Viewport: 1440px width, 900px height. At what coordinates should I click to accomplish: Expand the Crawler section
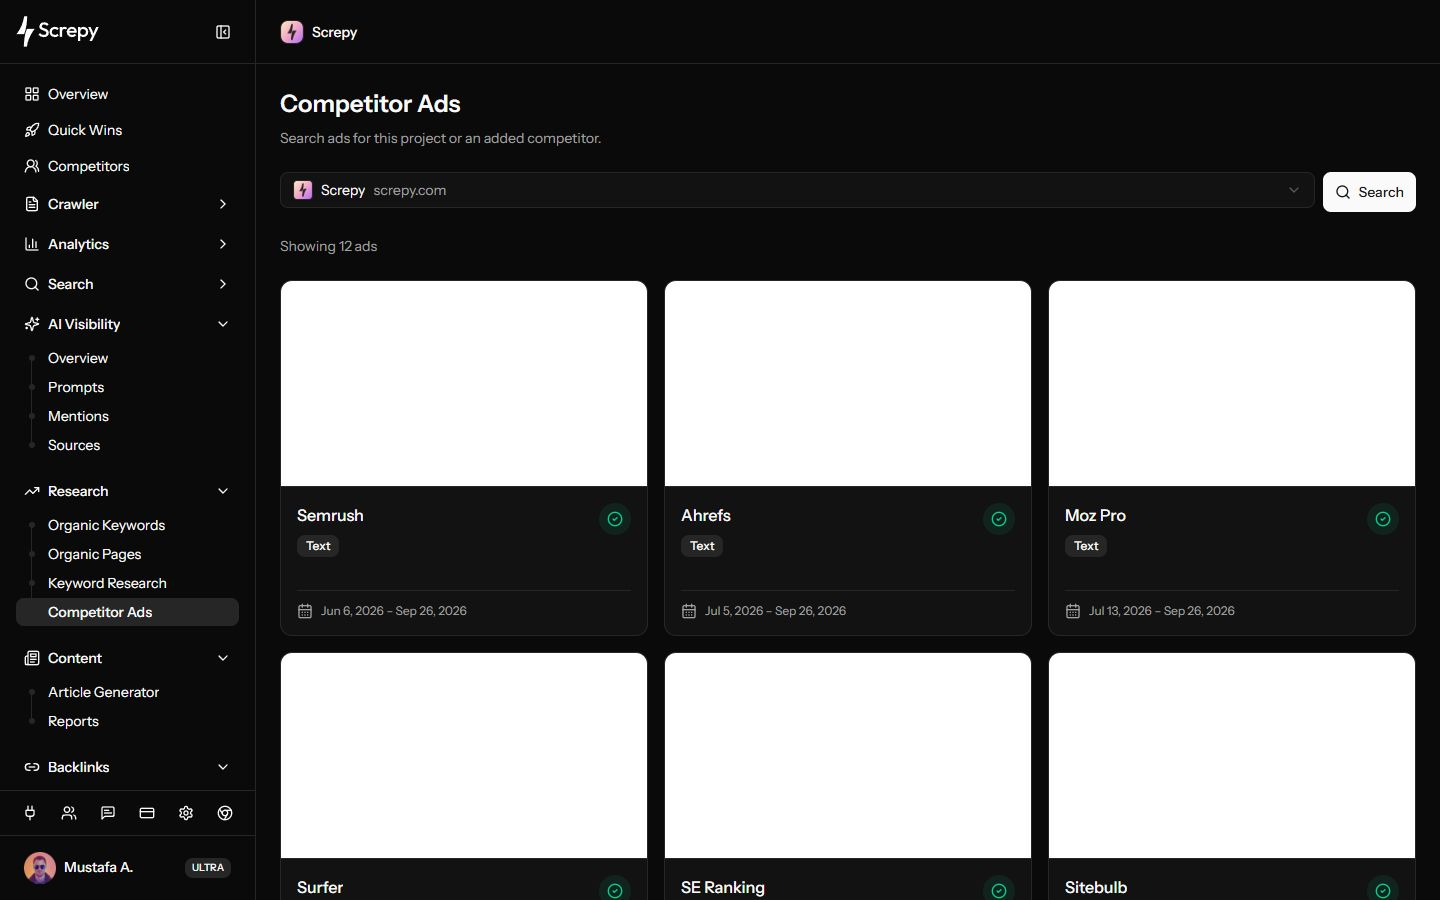(127, 204)
